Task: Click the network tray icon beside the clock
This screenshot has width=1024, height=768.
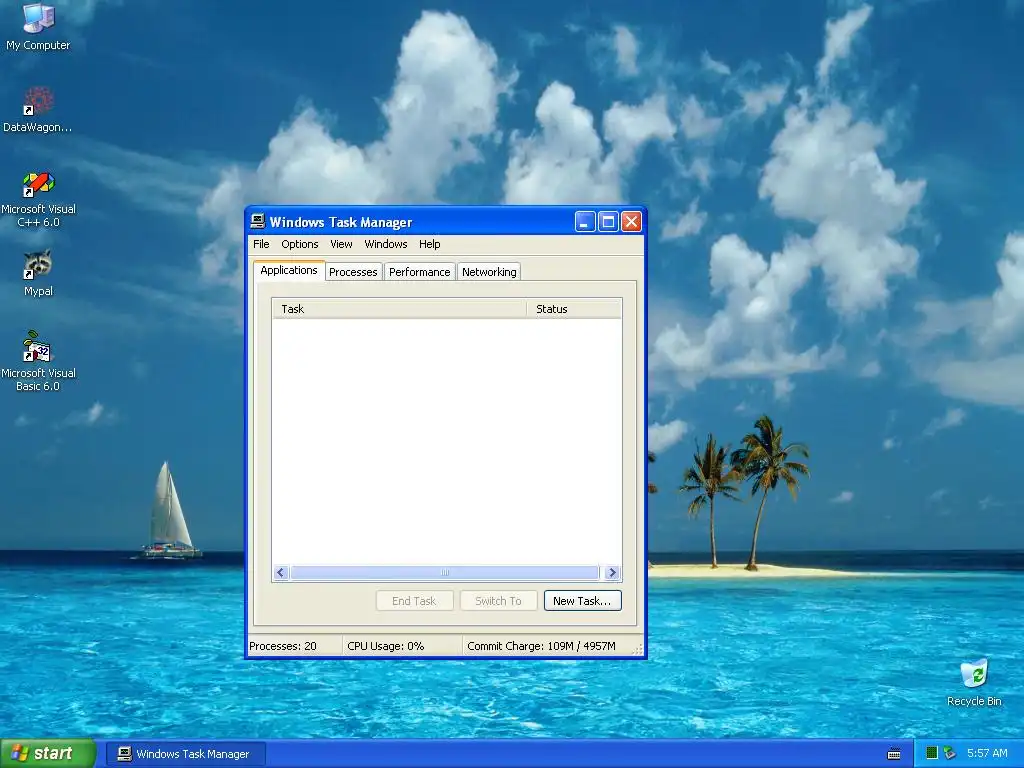Action: [x=950, y=753]
